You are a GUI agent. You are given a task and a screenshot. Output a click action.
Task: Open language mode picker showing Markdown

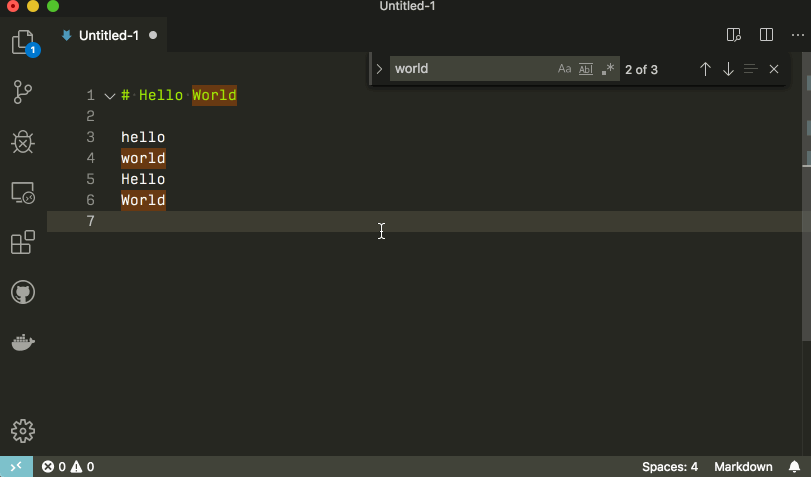pos(743,467)
